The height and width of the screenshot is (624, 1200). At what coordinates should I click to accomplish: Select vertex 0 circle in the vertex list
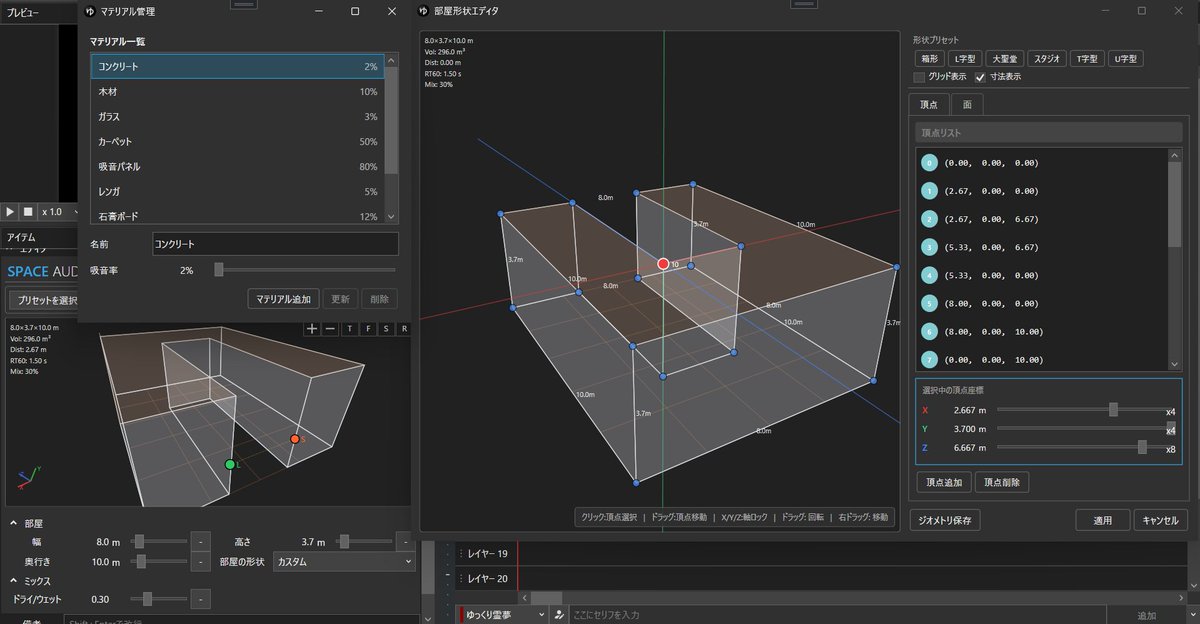tap(929, 162)
